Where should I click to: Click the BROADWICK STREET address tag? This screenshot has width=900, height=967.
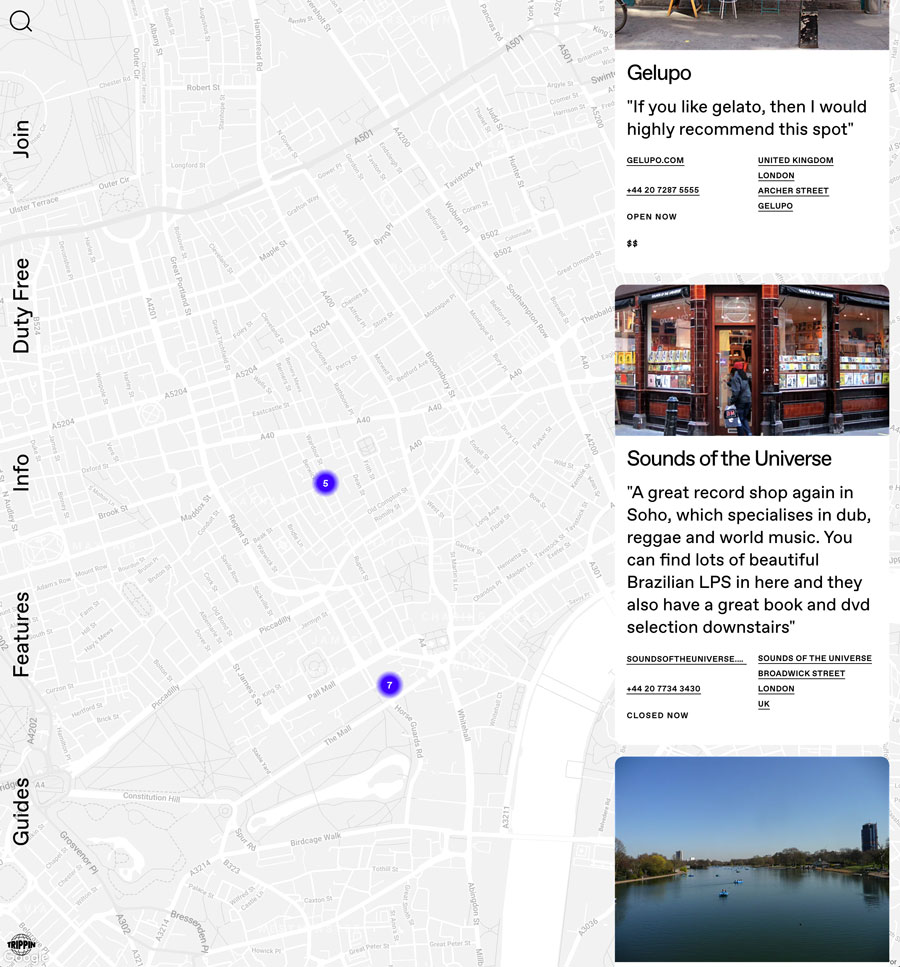pyautogui.click(x=801, y=673)
